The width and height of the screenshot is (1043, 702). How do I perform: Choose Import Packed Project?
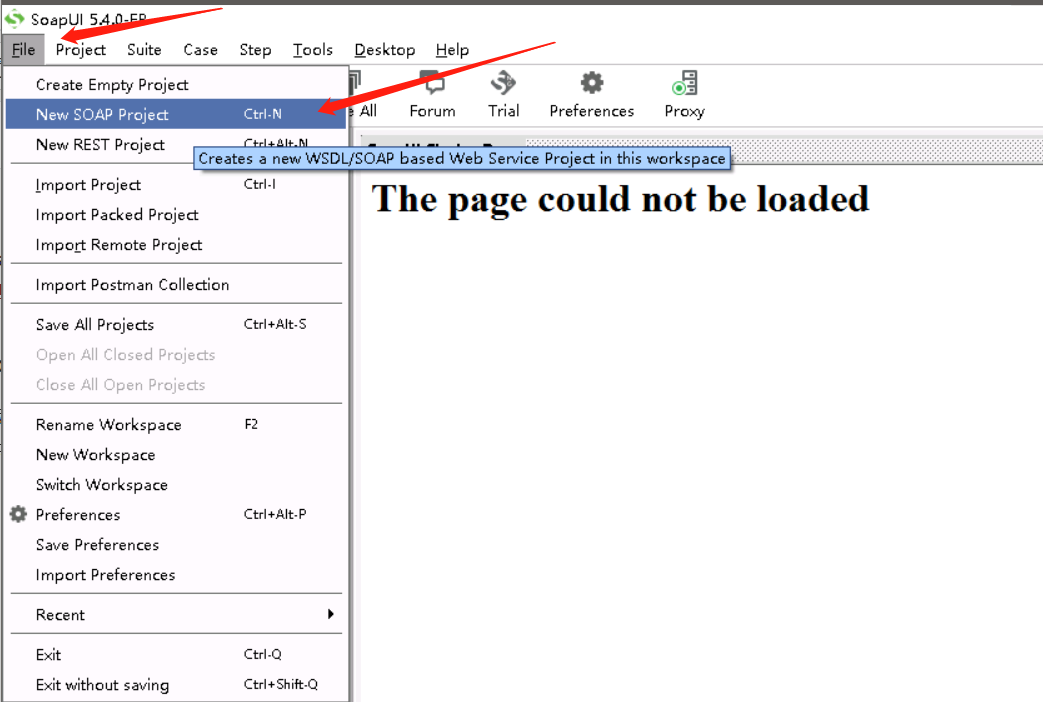pos(176,214)
